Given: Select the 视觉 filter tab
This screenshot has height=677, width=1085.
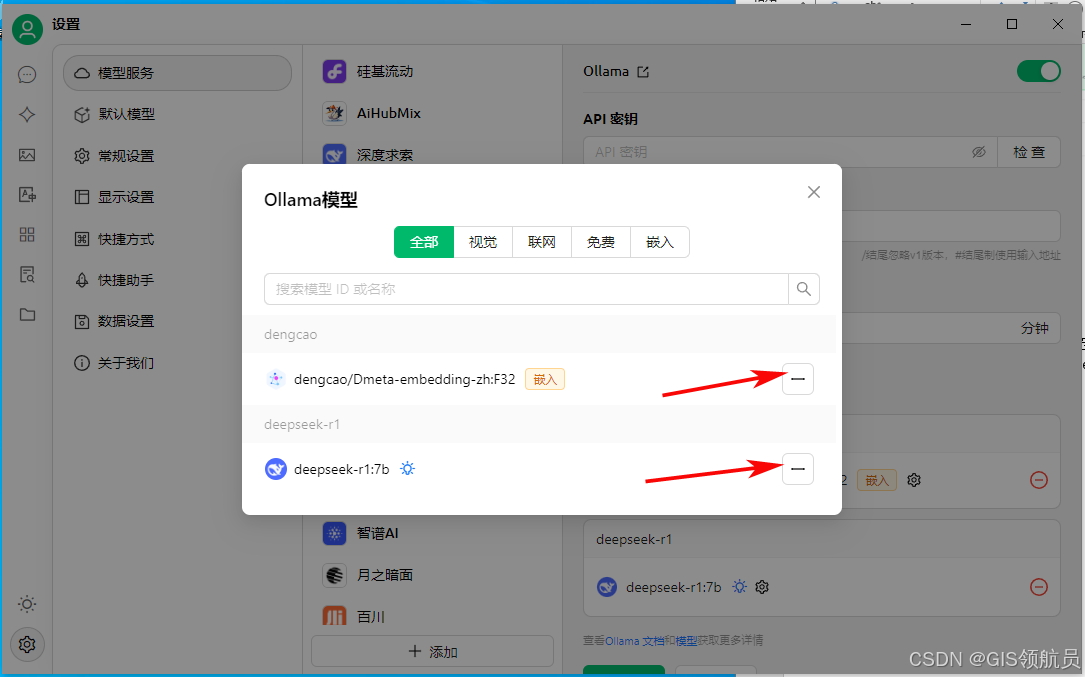Looking at the screenshot, I should click(x=483, y=242).
